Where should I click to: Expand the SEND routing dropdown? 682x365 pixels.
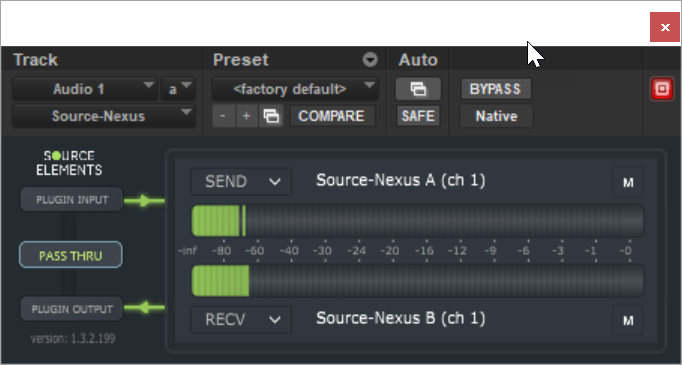(241, 181)
